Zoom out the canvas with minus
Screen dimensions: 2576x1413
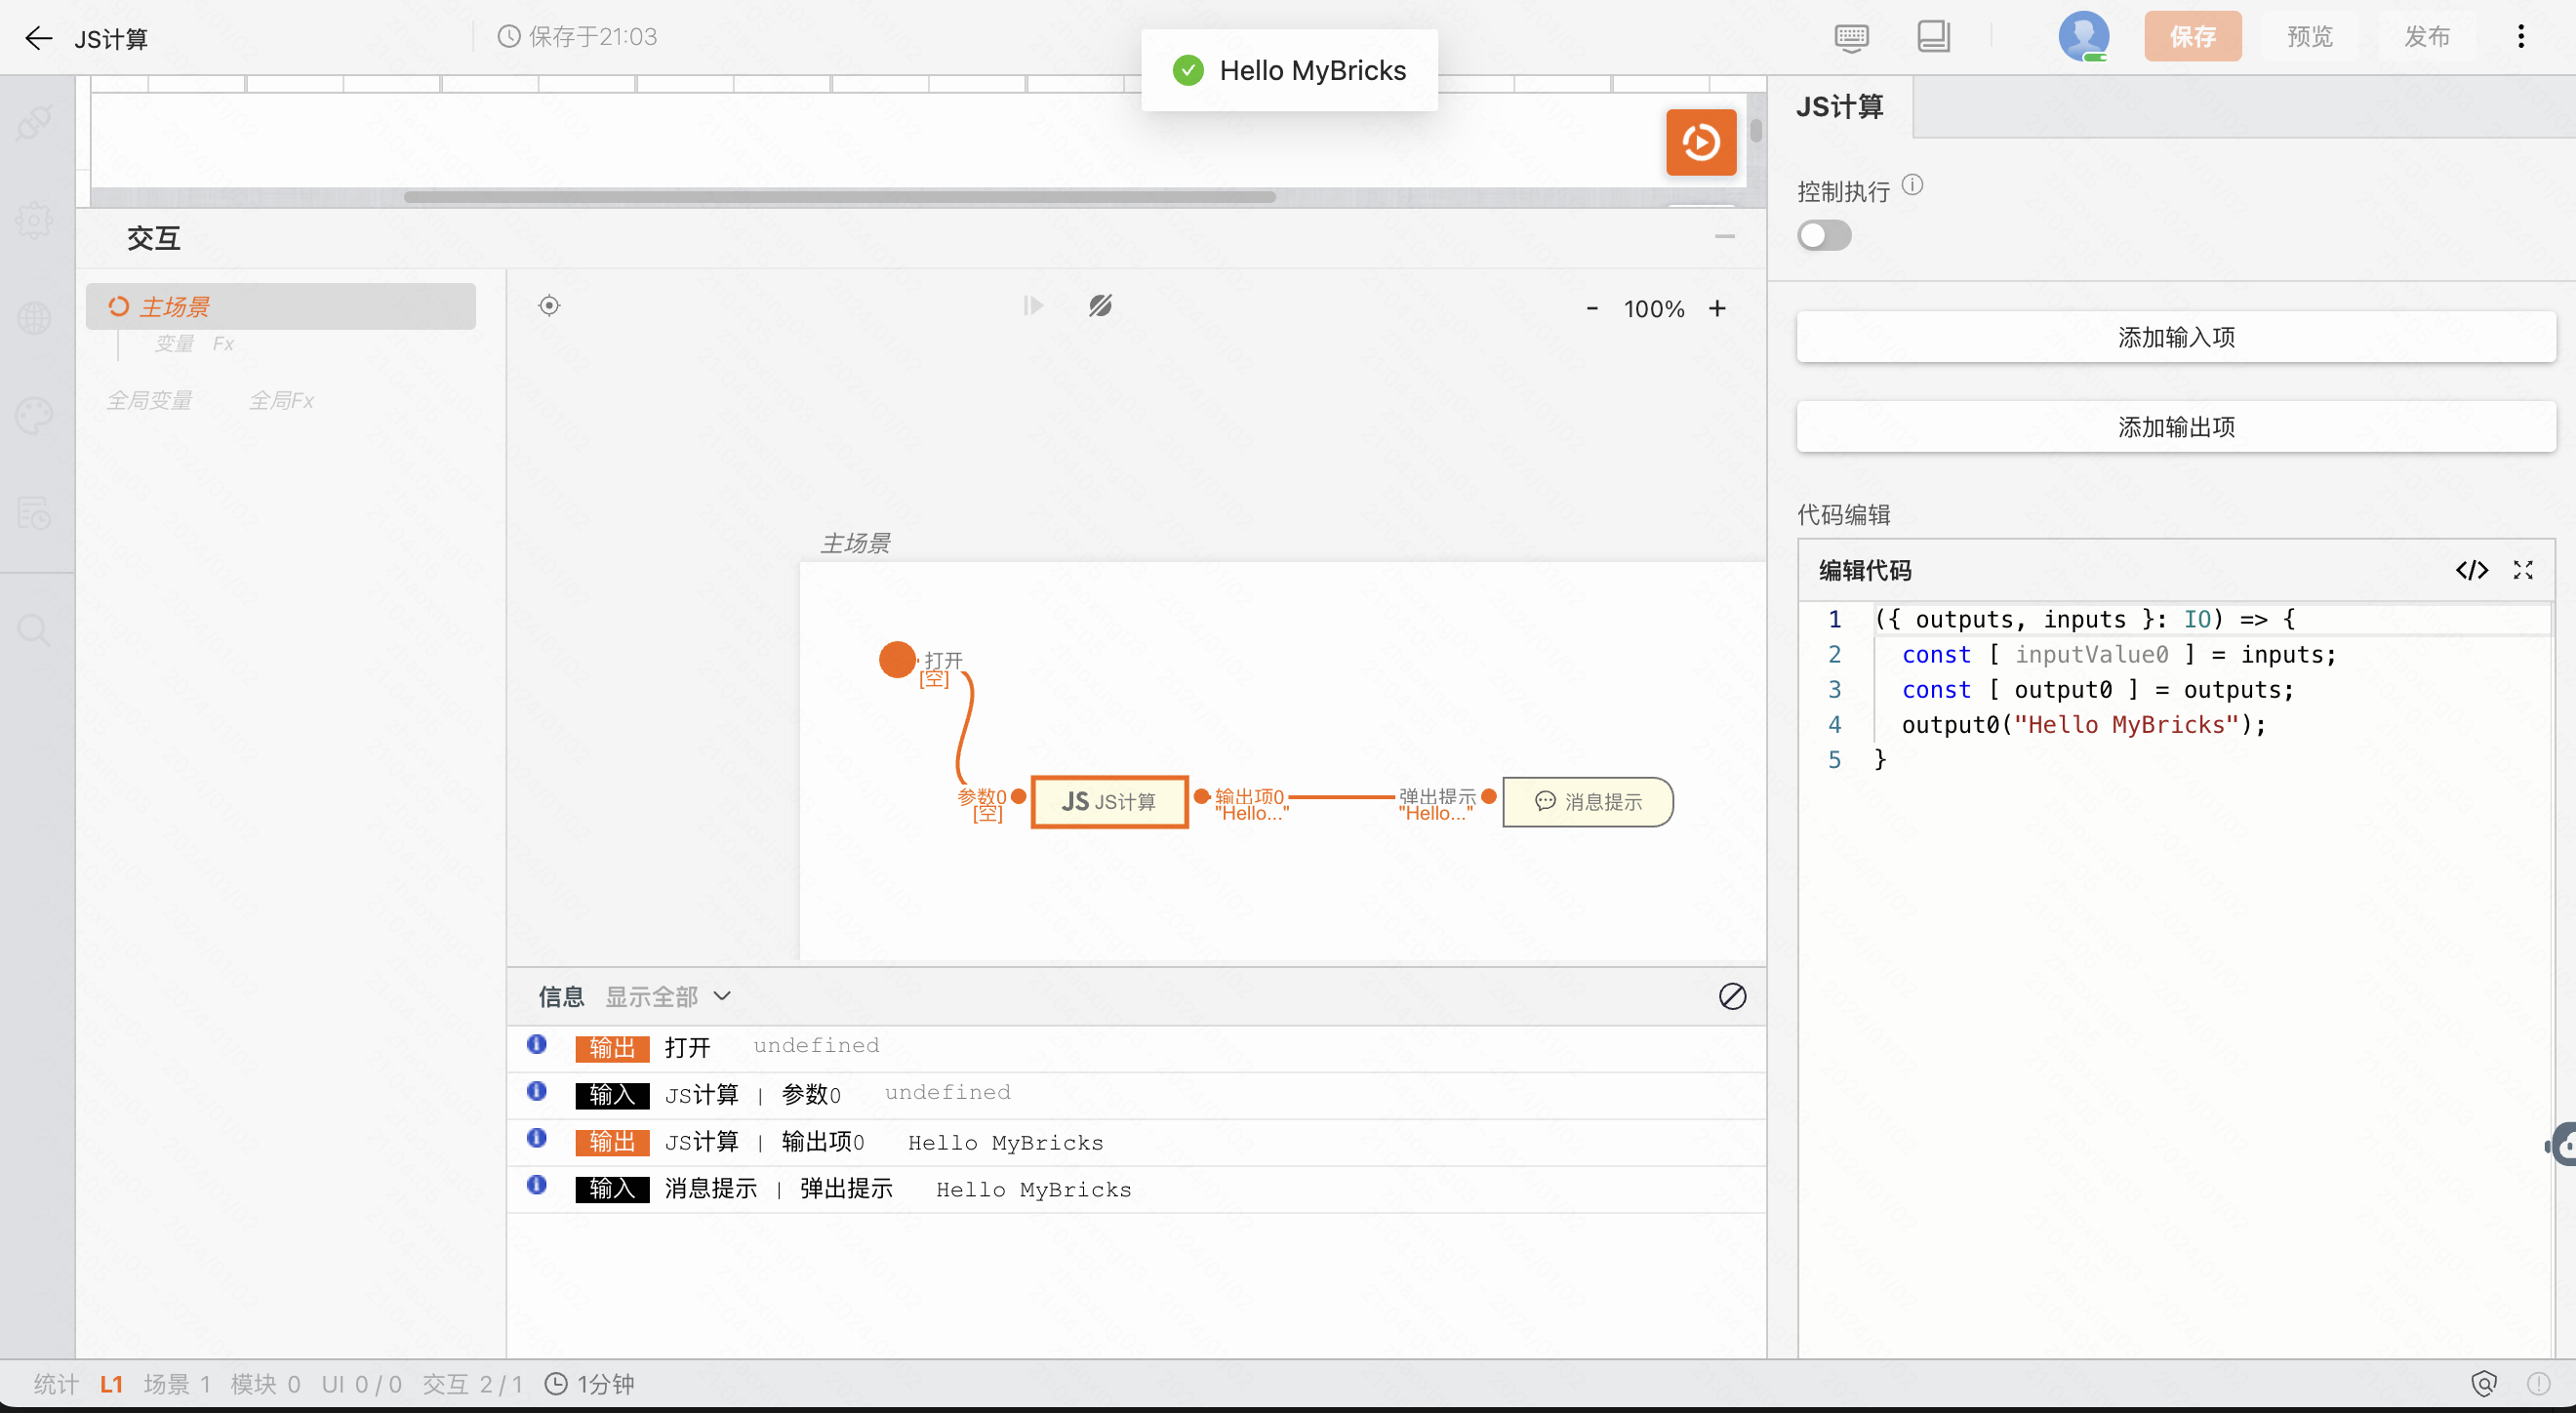click(1592, 308)
